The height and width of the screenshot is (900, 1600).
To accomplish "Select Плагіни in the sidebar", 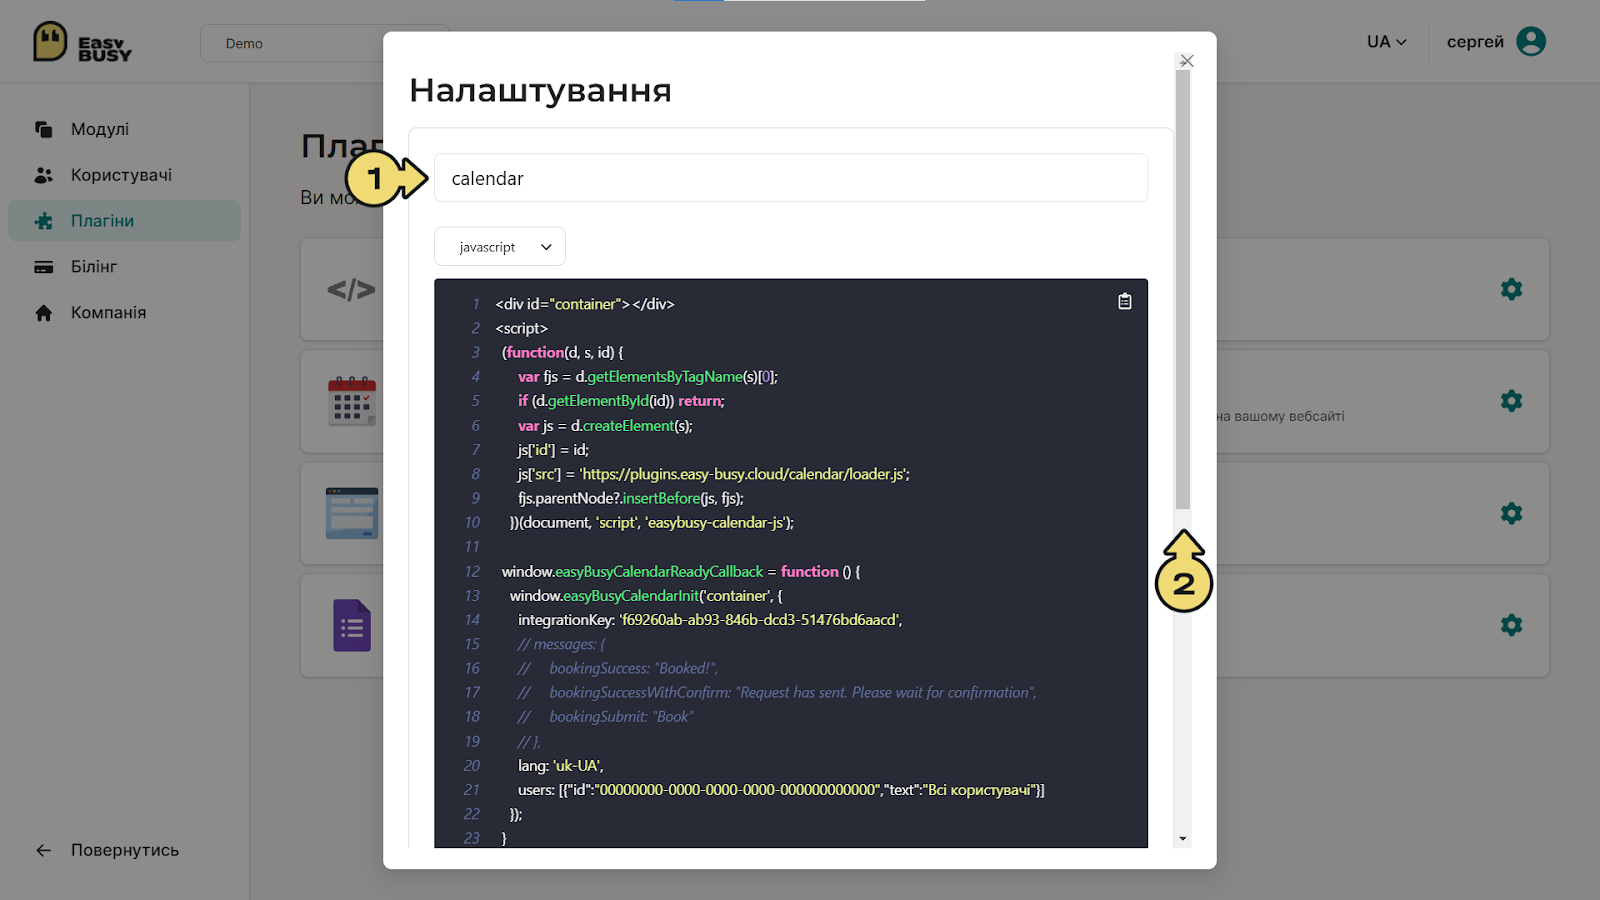I will (125, 221).
